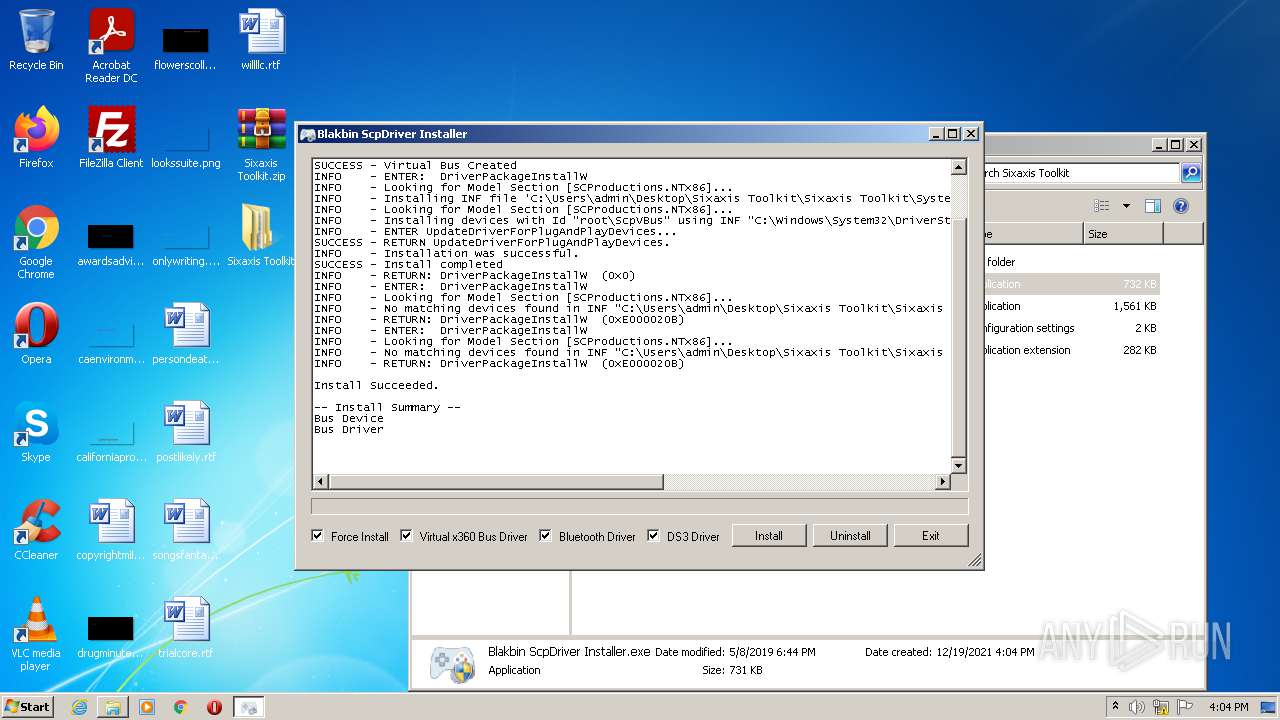
Task: Select songsfanta document on desktop
Action: tap(186, 530)
